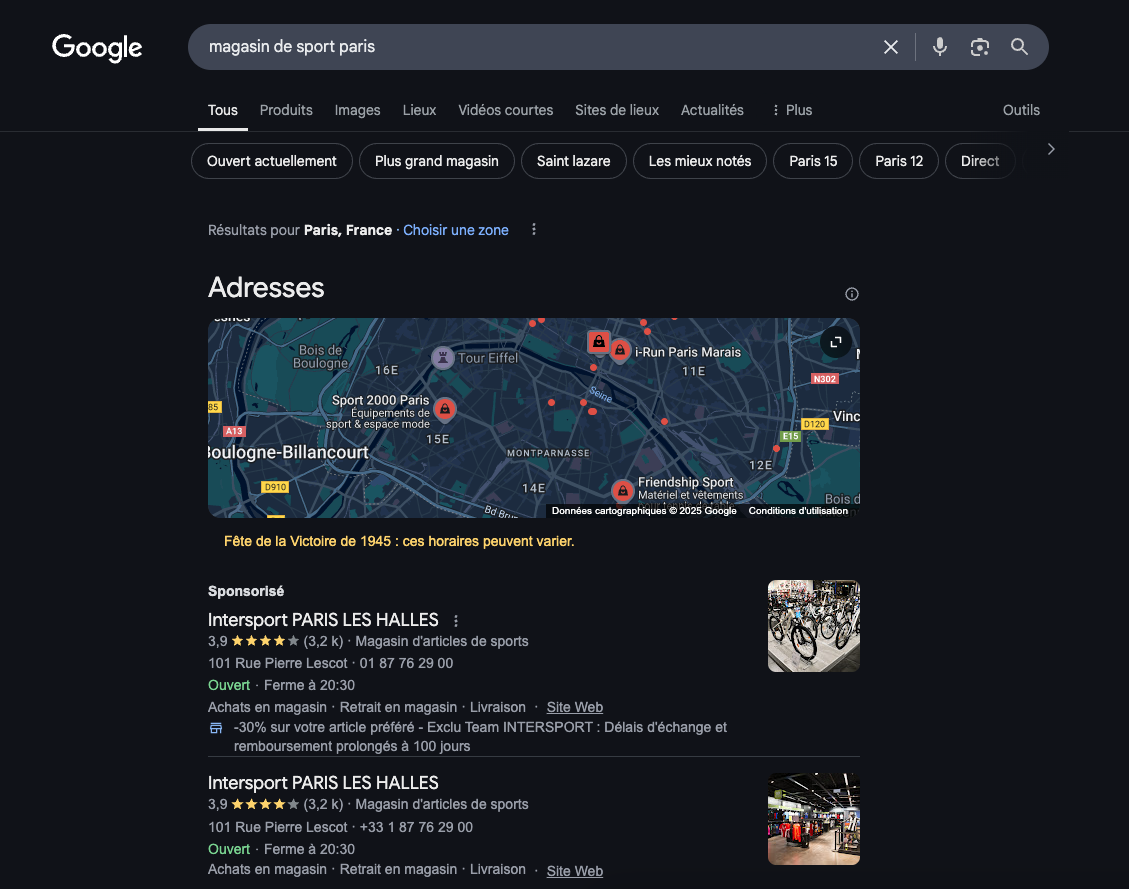Apply the Plus grand magasin chip
Viewport: 1129px width, 889px height.
pos(436,161)
